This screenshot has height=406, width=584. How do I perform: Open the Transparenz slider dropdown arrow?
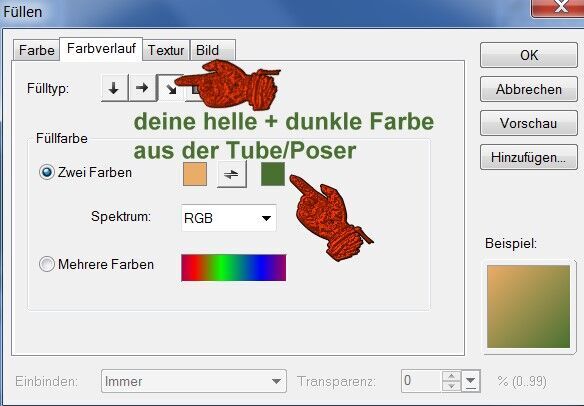pyautogui.click(x=471, y=381)
